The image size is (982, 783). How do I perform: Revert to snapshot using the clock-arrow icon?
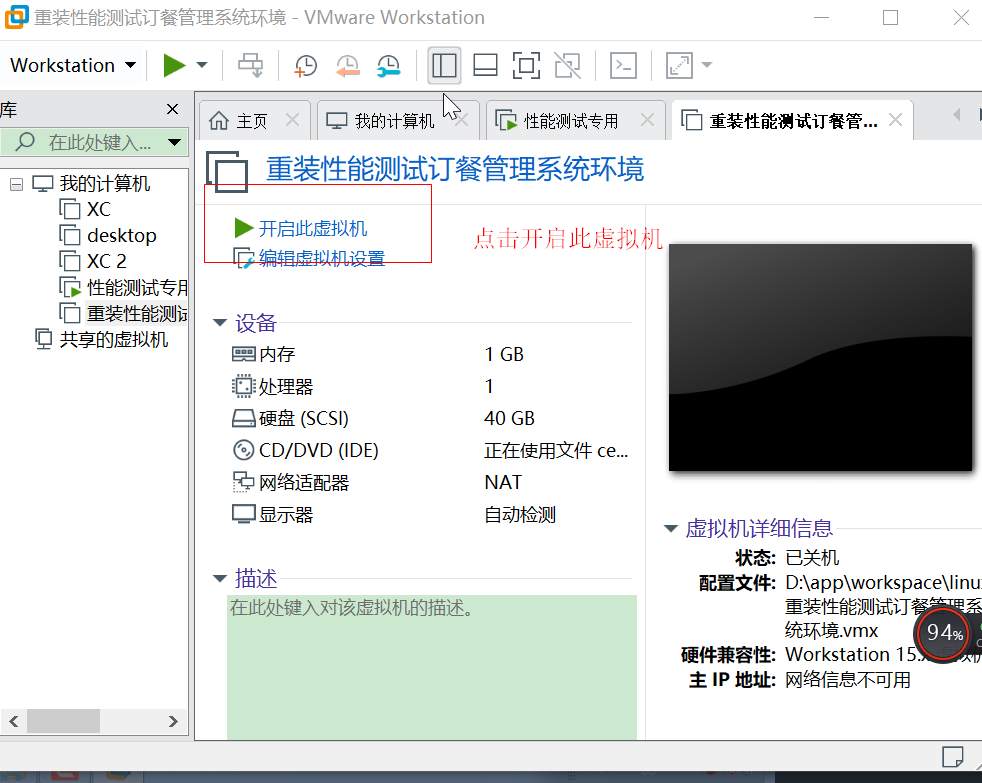347,65
